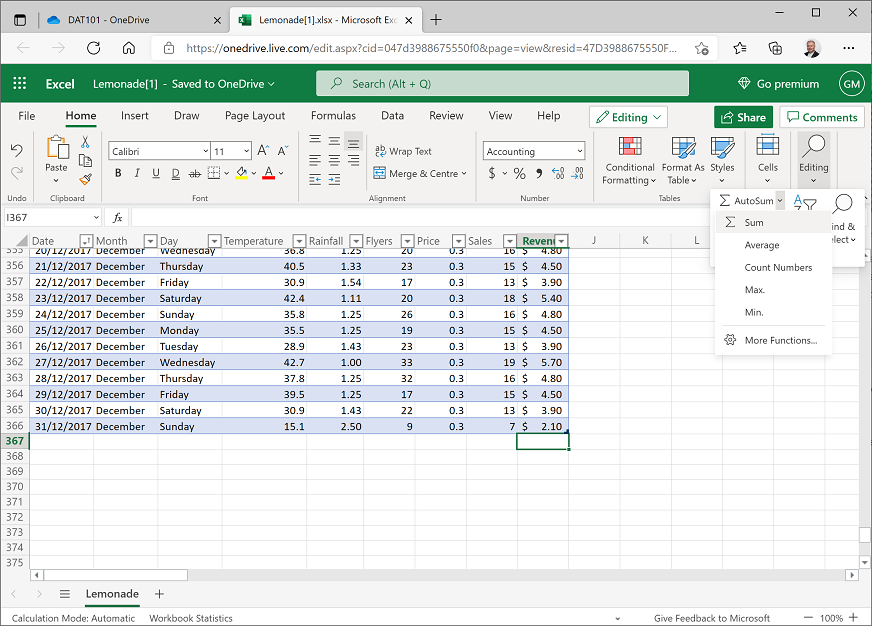
Task: Apply the yellow fill colour swatch
Action: pyautogui.click(x=241, y=174)
